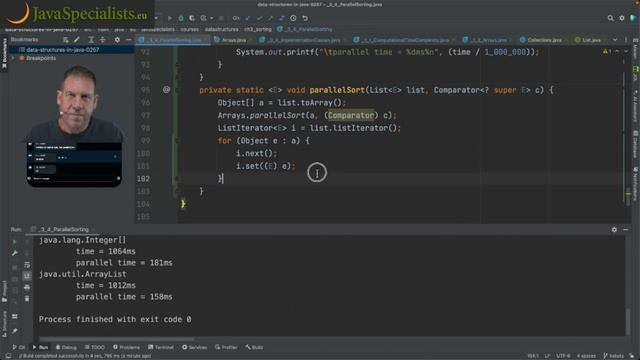Open the Bookmarks panel options gear
640x360 pixels.
pyautogui.click(x=117, y=40)
